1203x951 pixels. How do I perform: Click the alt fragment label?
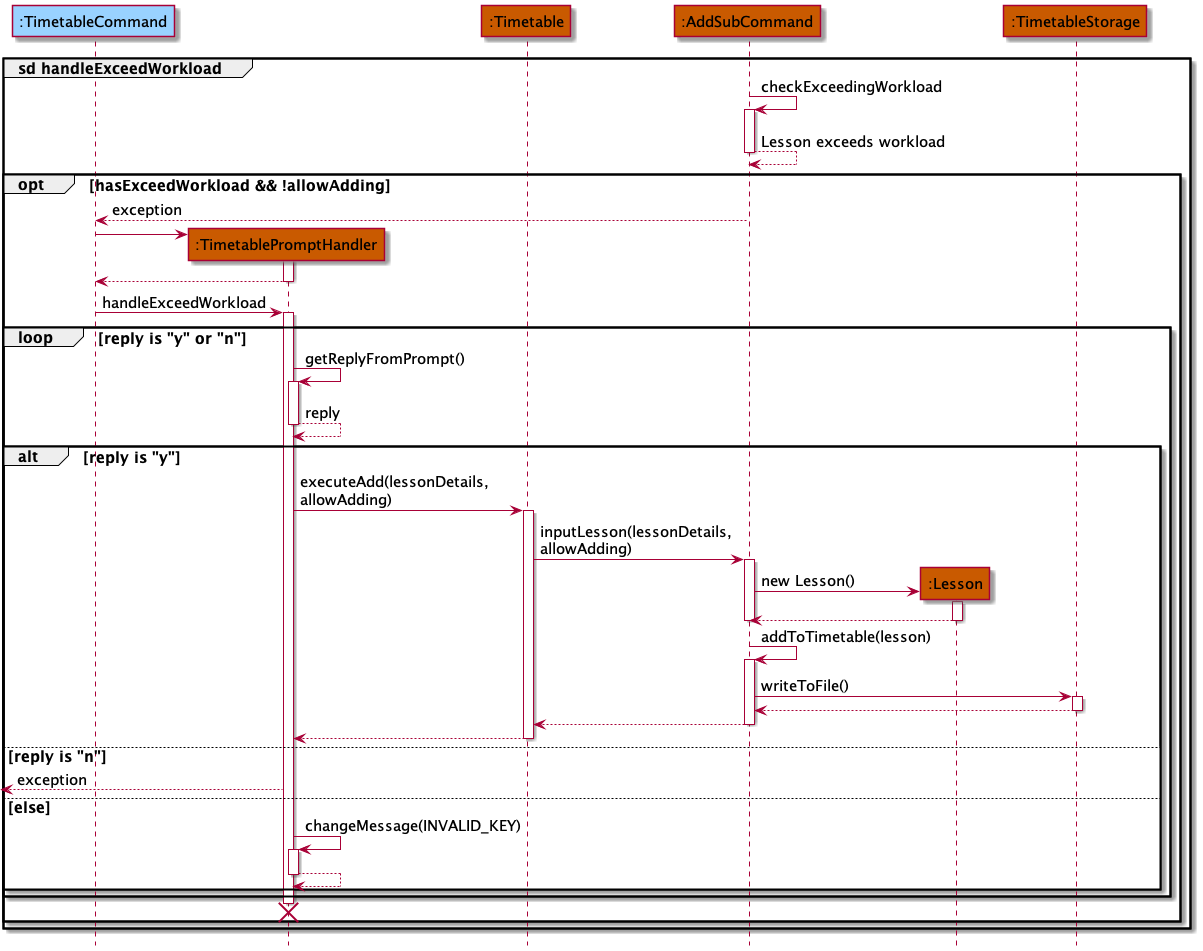[27, 456]
